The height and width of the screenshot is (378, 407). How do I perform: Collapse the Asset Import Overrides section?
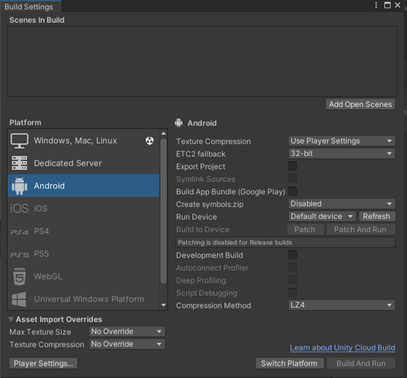coord(11,319)
